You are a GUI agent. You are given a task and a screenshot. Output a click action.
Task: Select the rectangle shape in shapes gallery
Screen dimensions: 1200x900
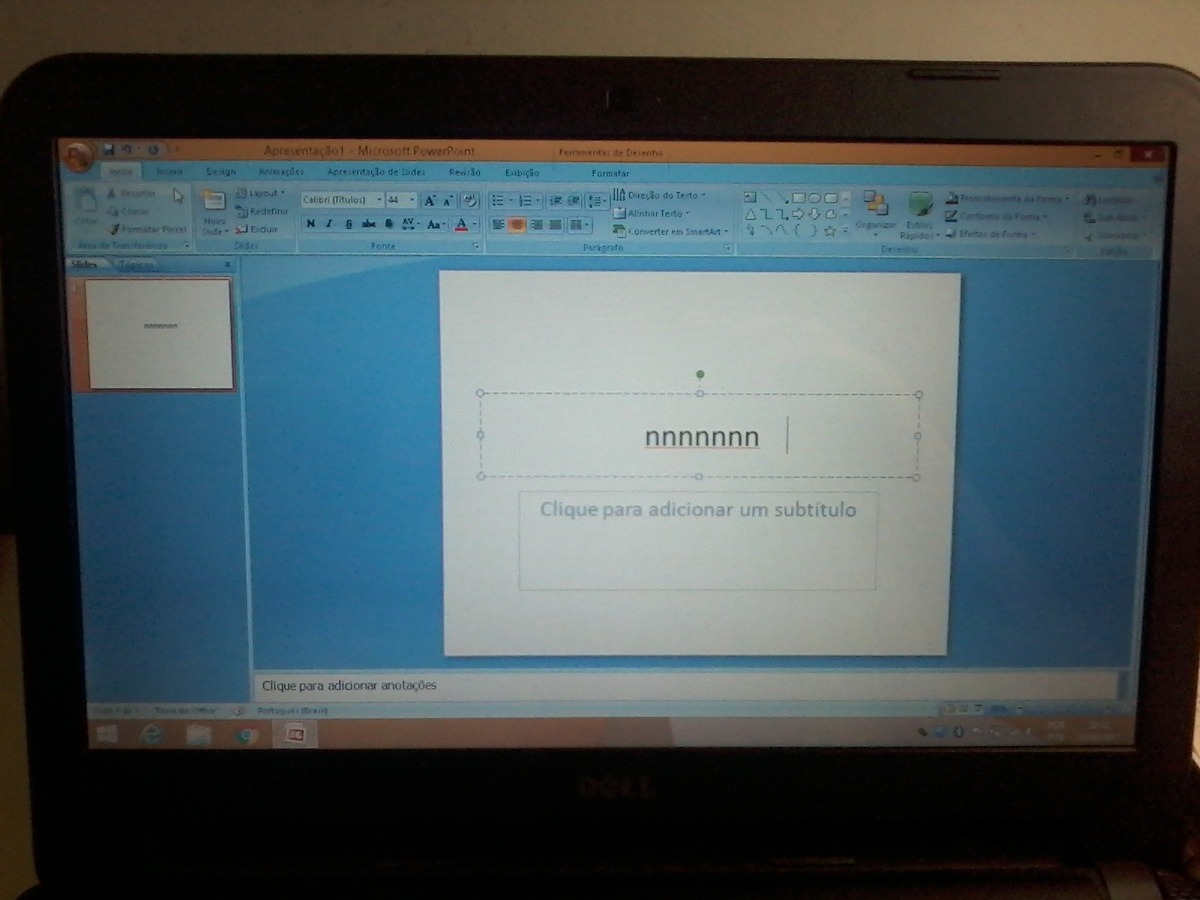tap(798, 198)
